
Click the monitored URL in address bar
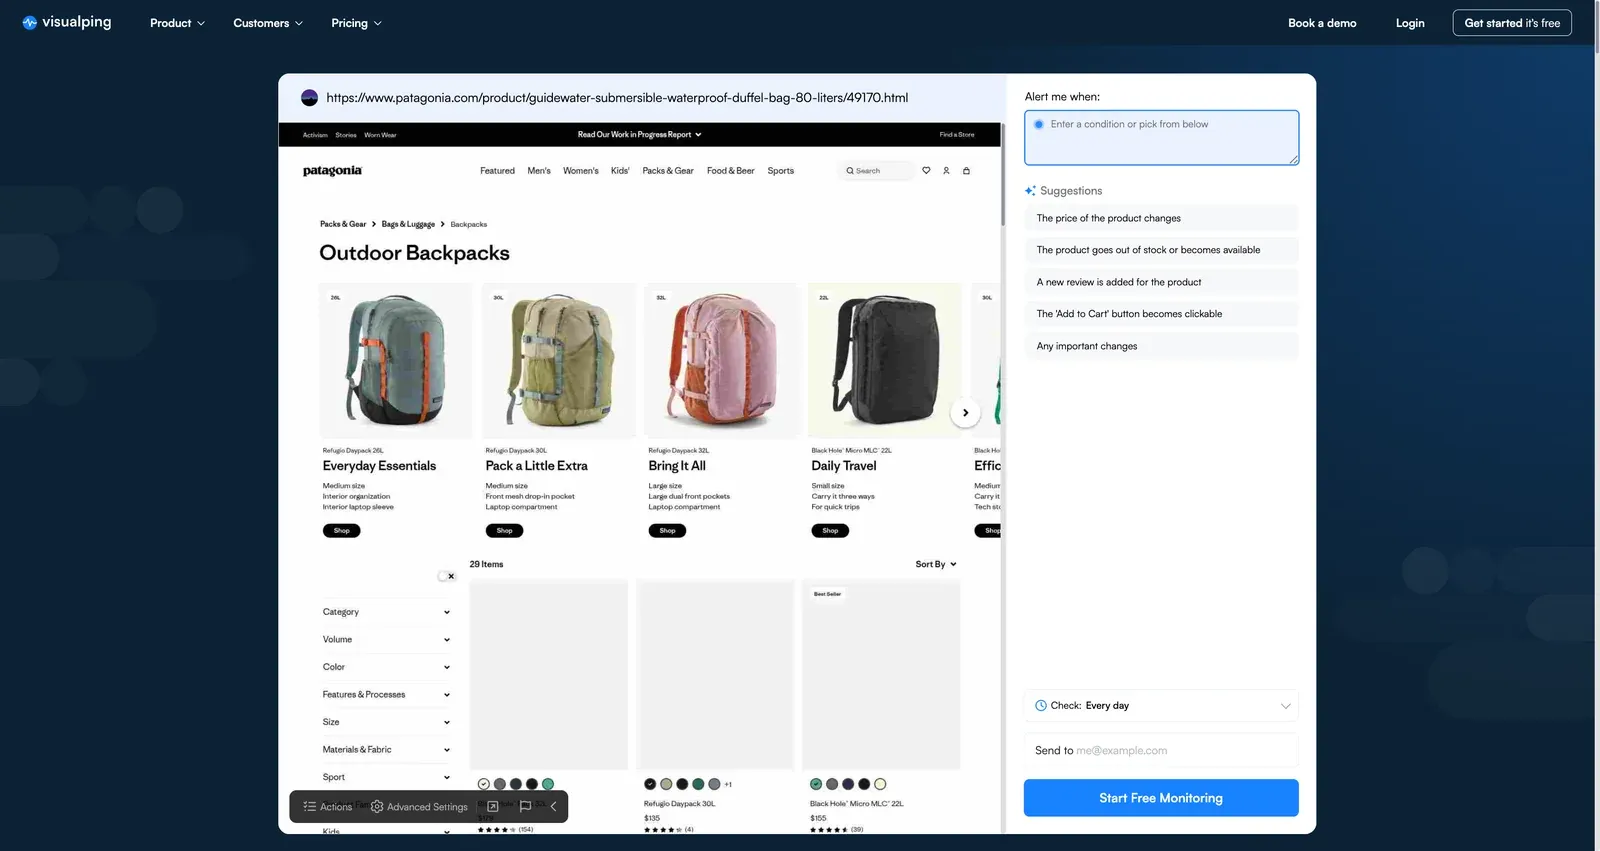coord(617,98)
